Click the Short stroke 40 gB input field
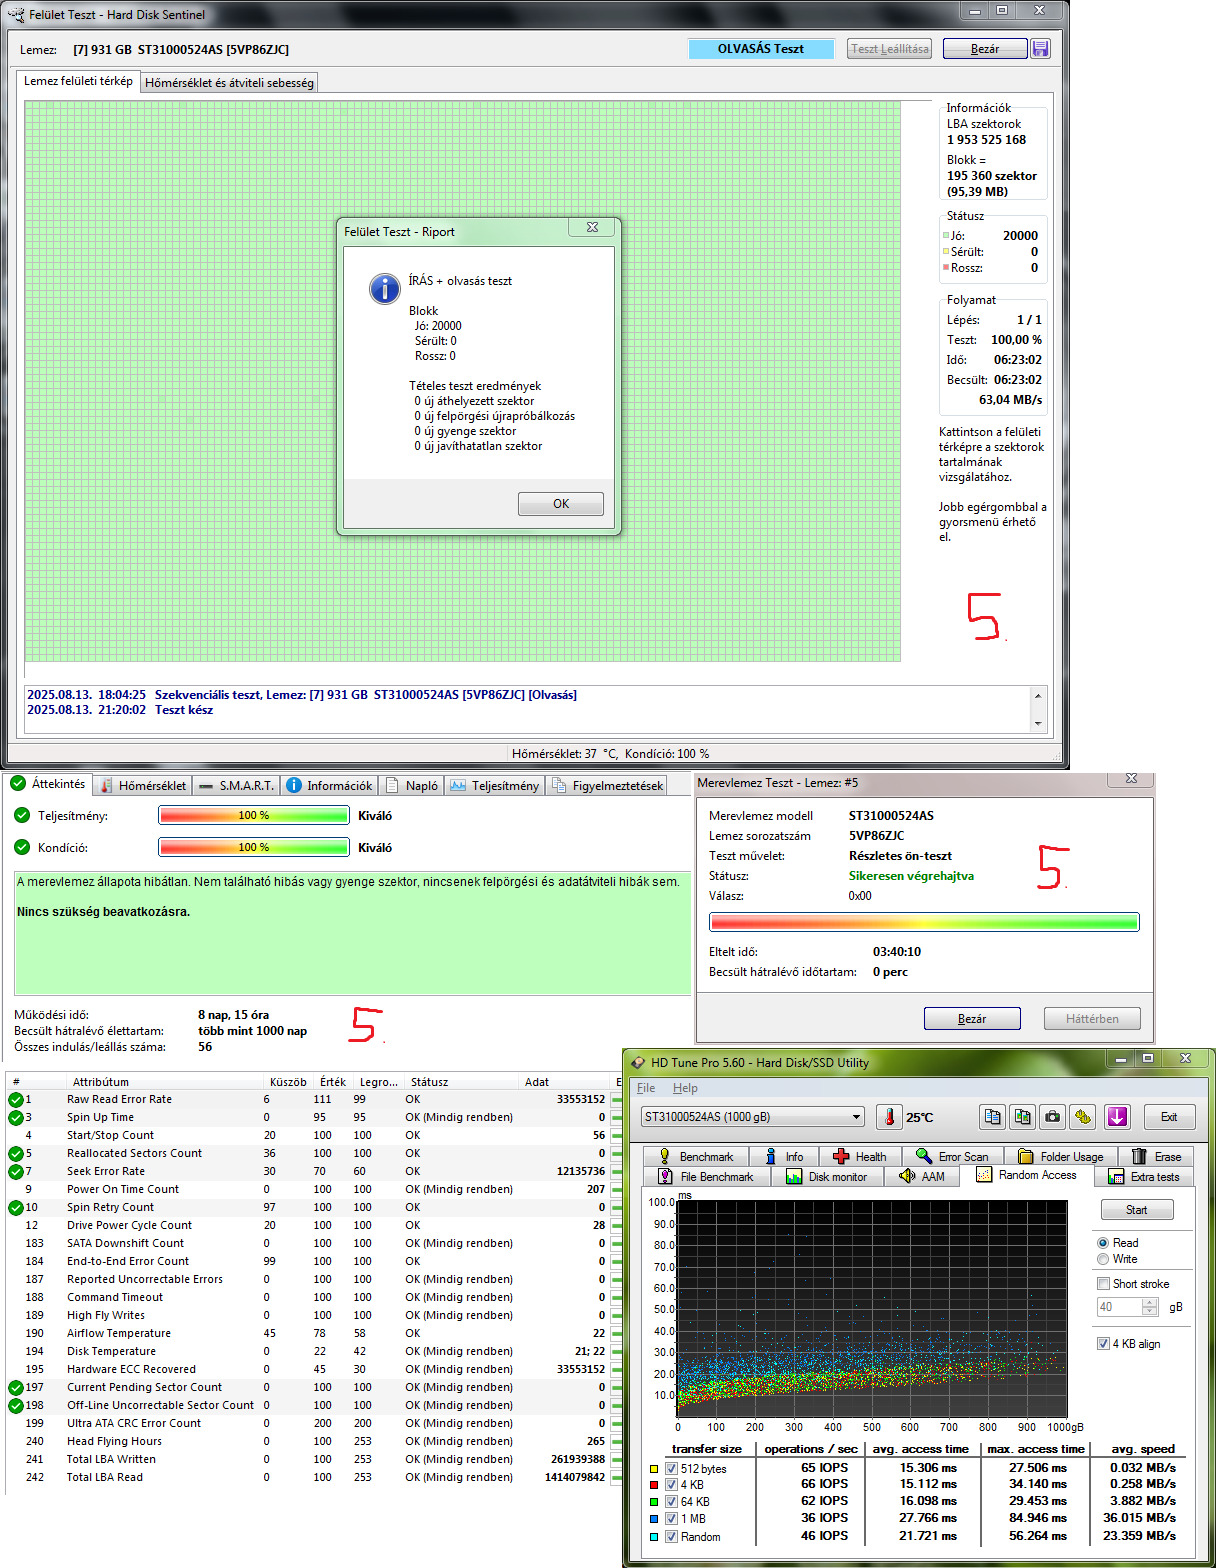This screenshot has width=1216, height=1568. (x=1119, y=1307)
